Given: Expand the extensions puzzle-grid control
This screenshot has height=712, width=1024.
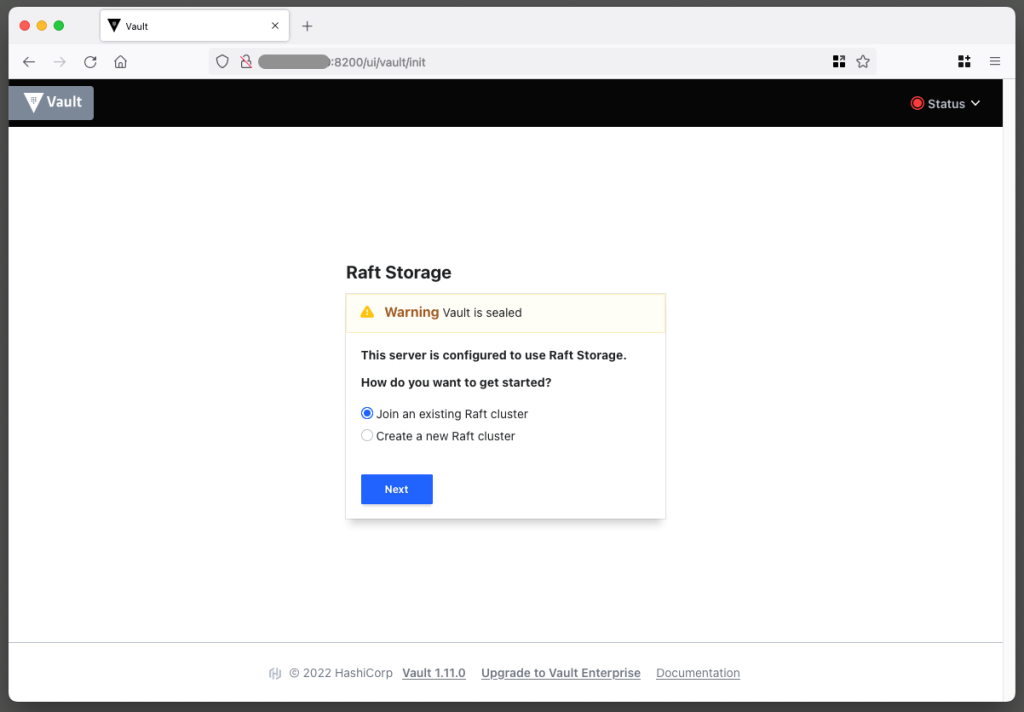Looking at the screenshot, I should point(964,61).
